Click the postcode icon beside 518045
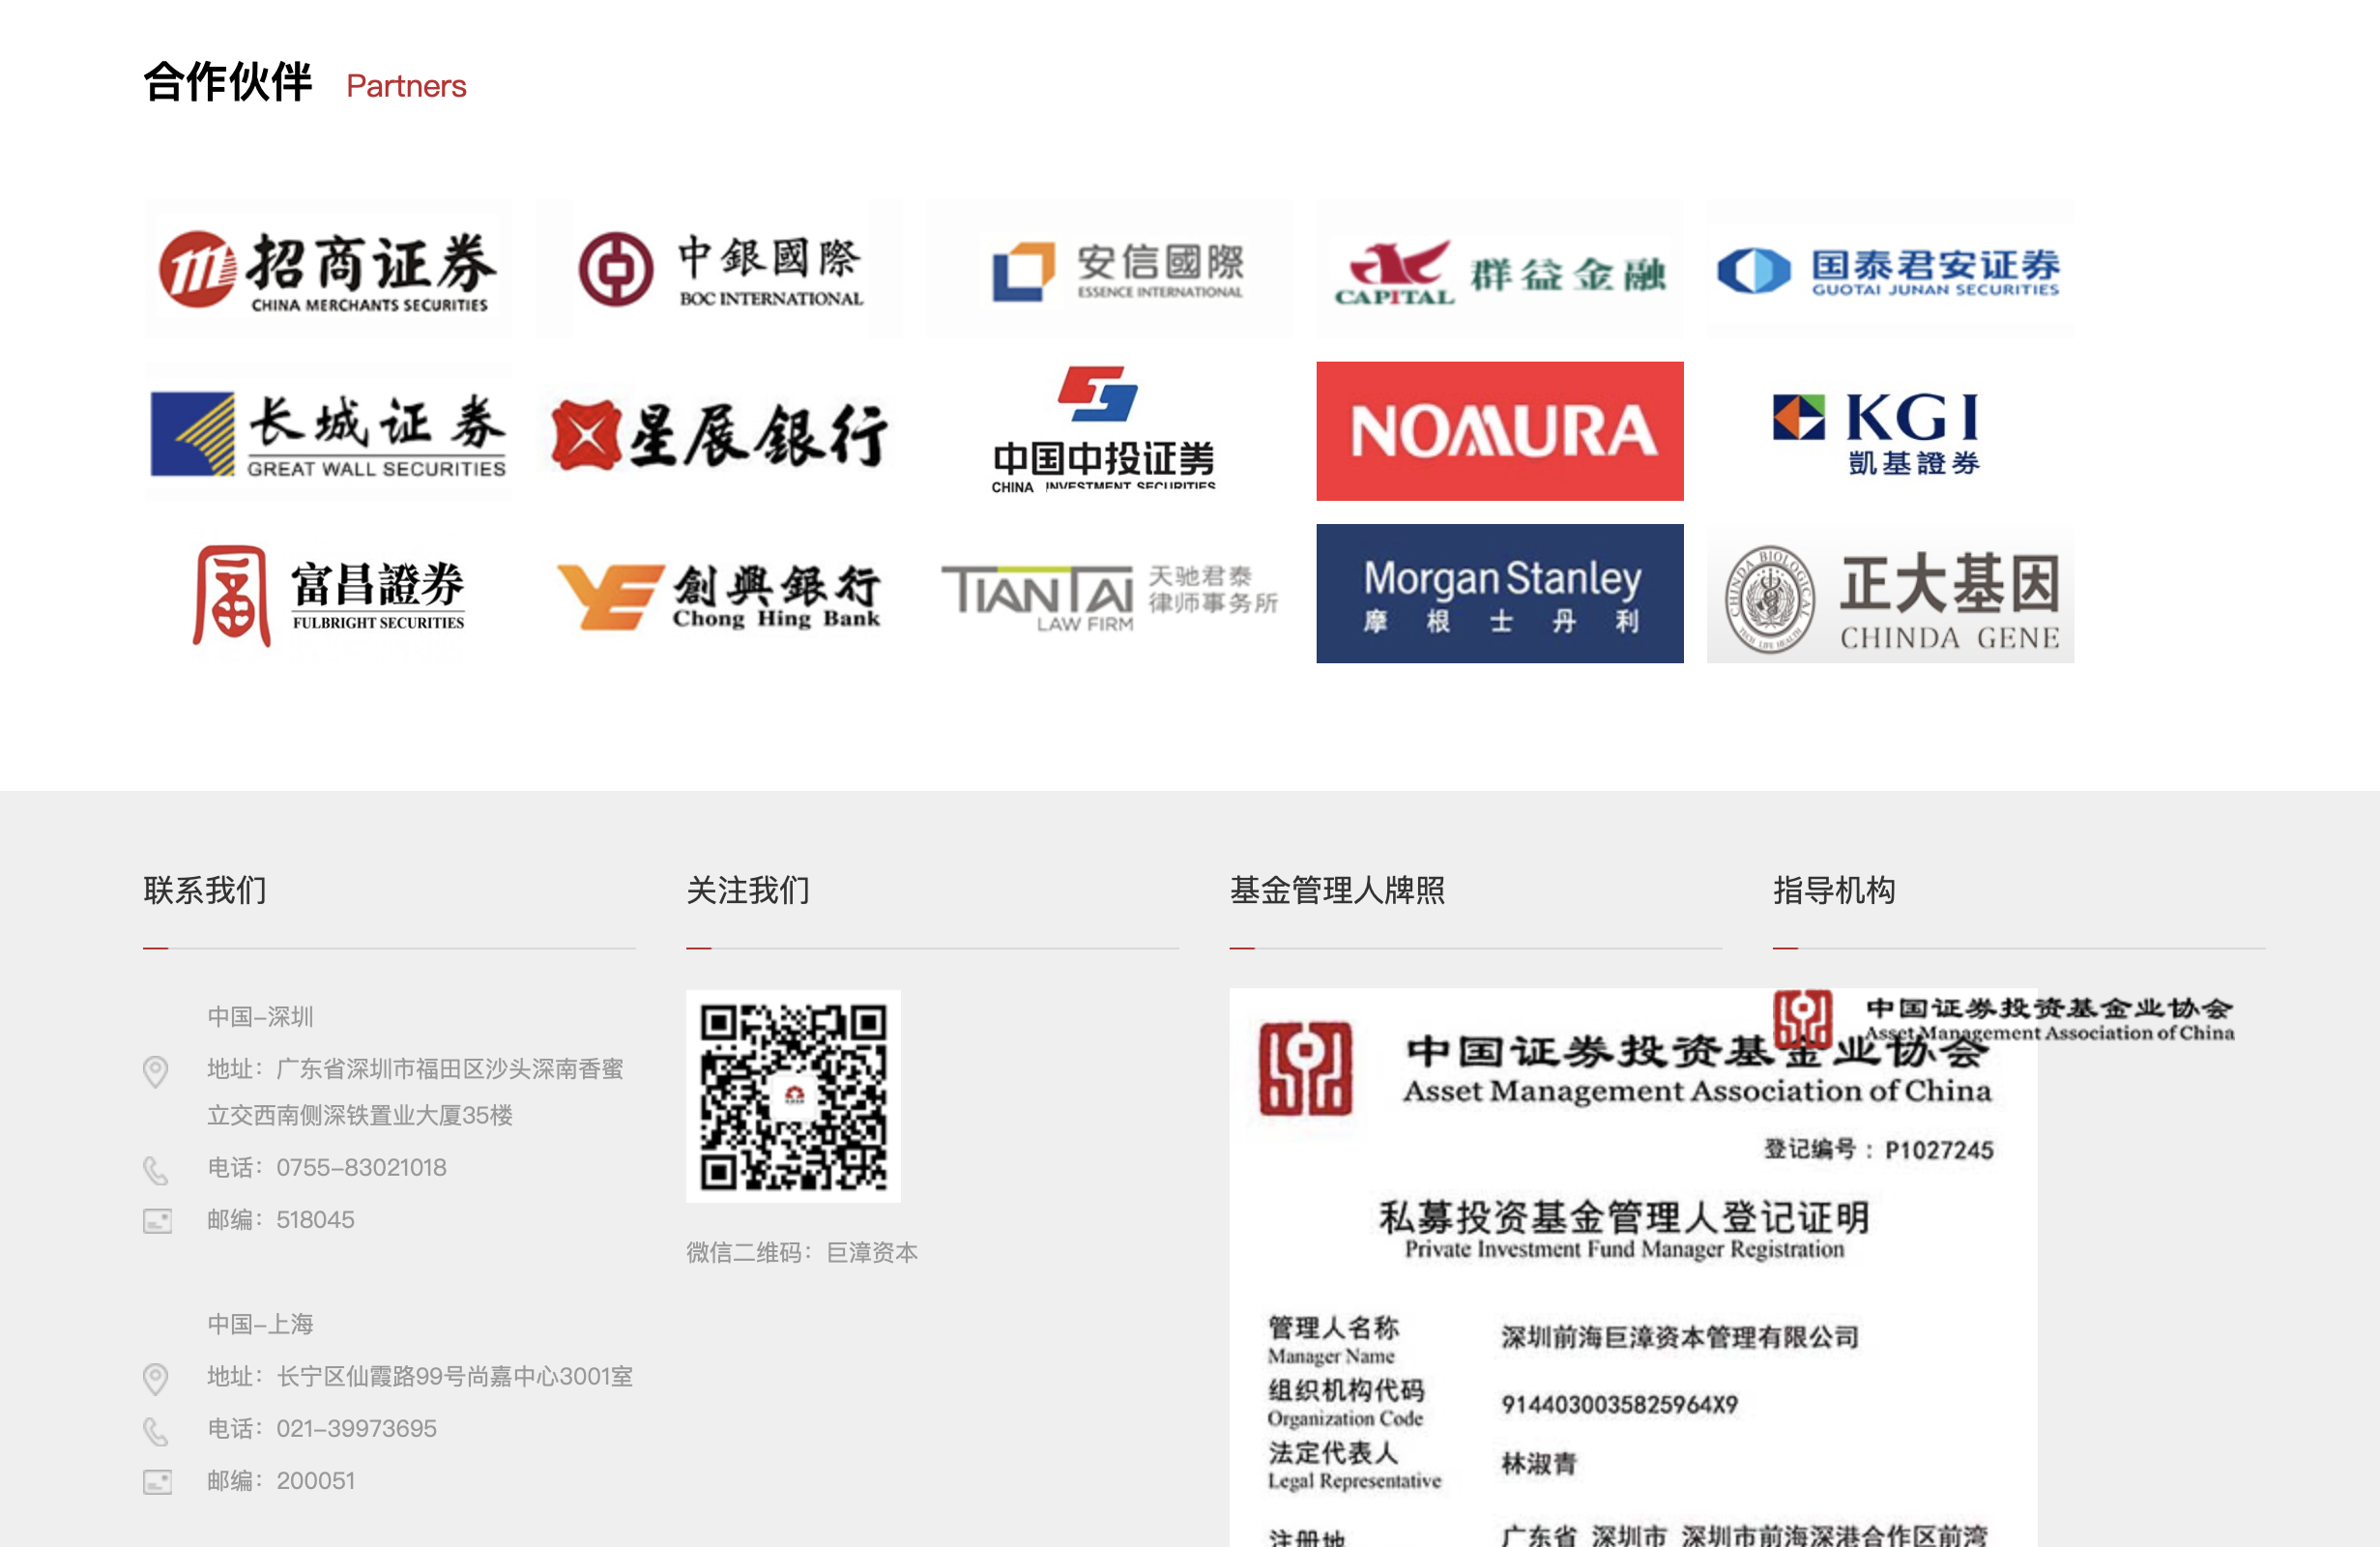2380x1547 pixels. (x=157, y=1221)
